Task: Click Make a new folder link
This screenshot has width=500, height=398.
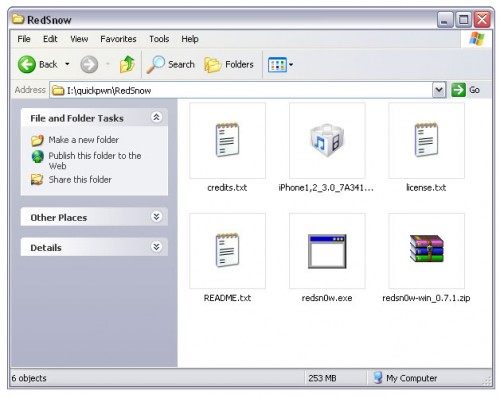Action: pyautogui.click(x=83, y=140)
